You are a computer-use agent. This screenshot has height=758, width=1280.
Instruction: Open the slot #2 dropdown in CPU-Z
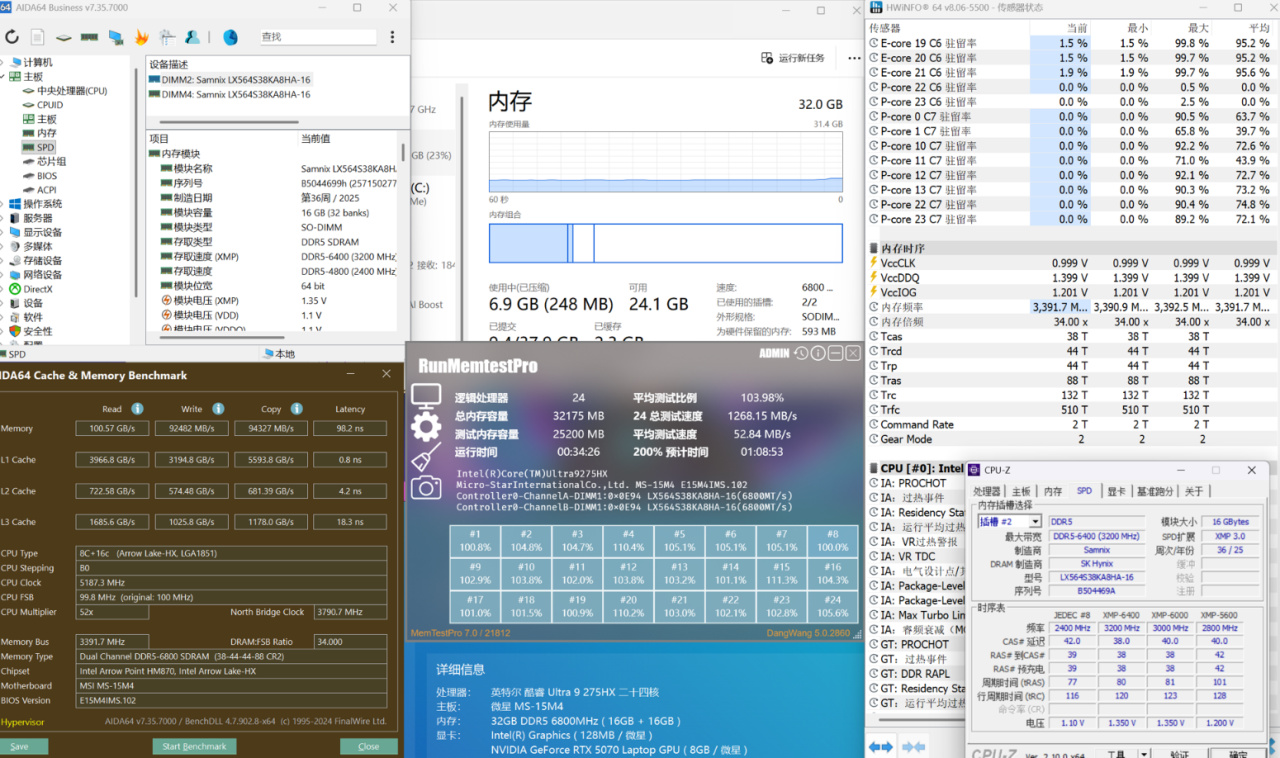1035,522
